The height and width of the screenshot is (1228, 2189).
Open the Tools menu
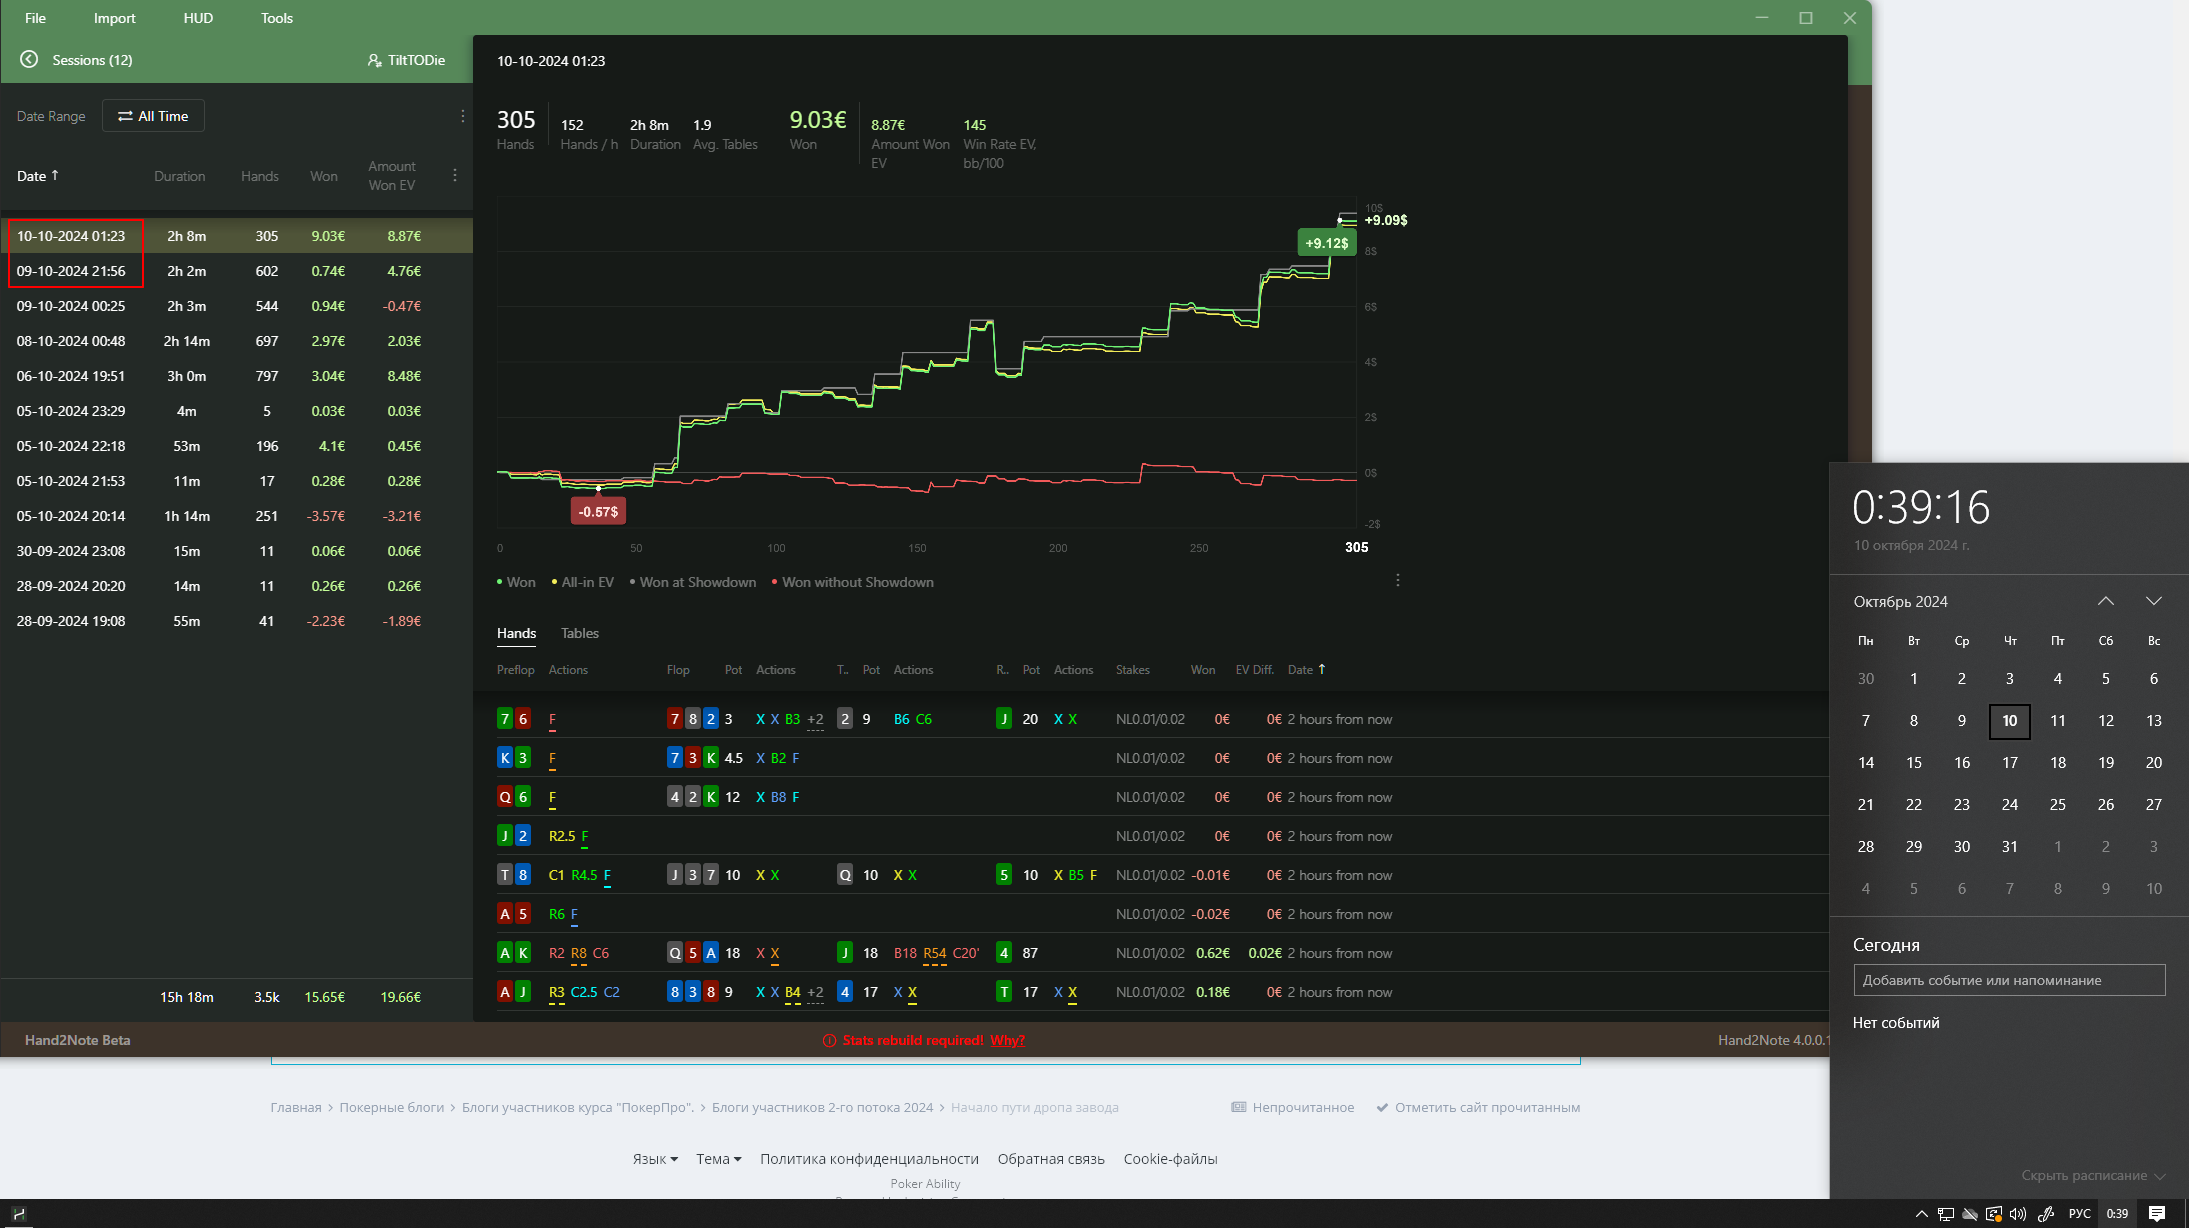277,18
